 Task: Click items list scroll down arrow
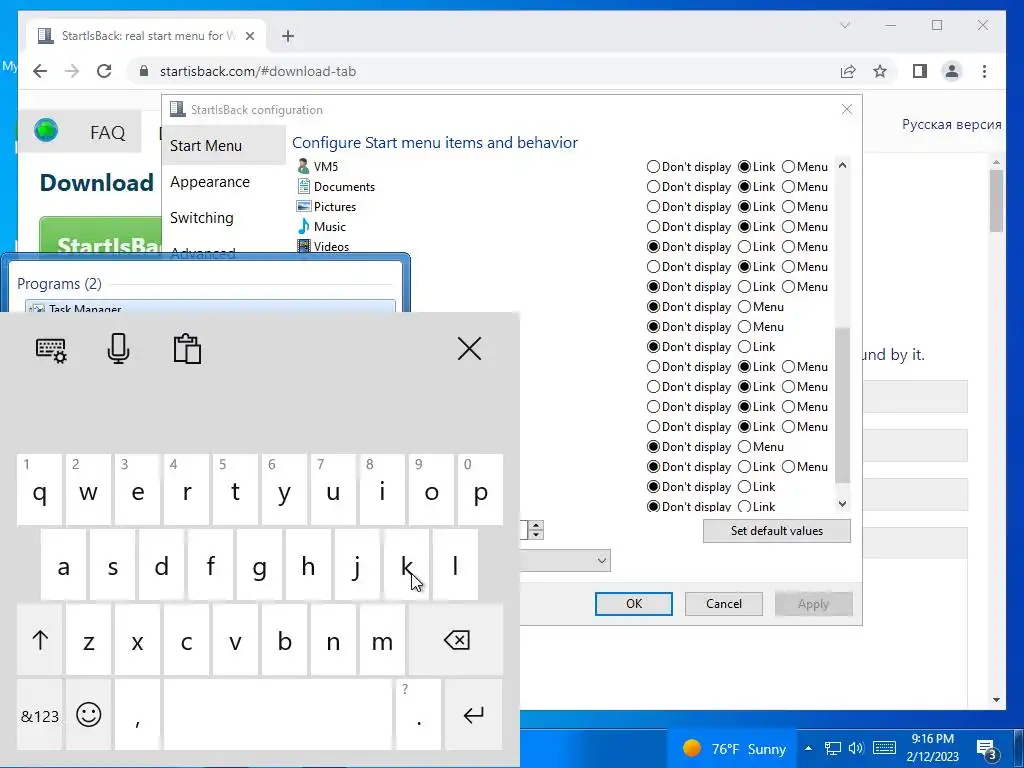point(842,504)
